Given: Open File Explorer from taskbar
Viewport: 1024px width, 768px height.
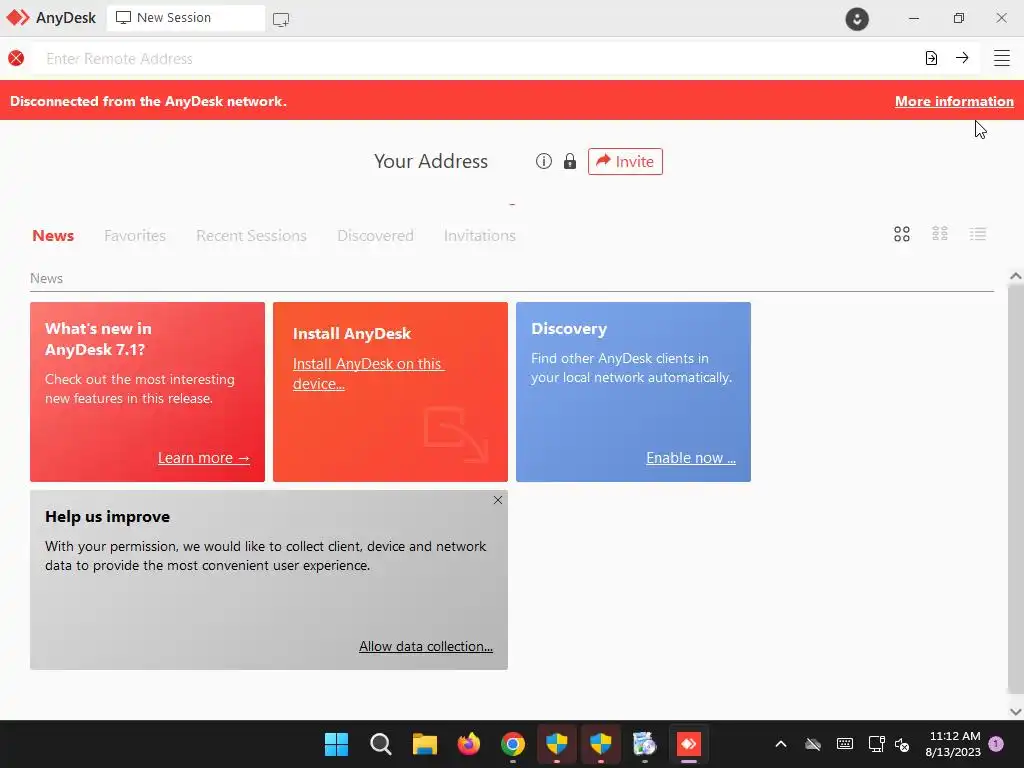Looking at the screenshot, I should point(424,744).
